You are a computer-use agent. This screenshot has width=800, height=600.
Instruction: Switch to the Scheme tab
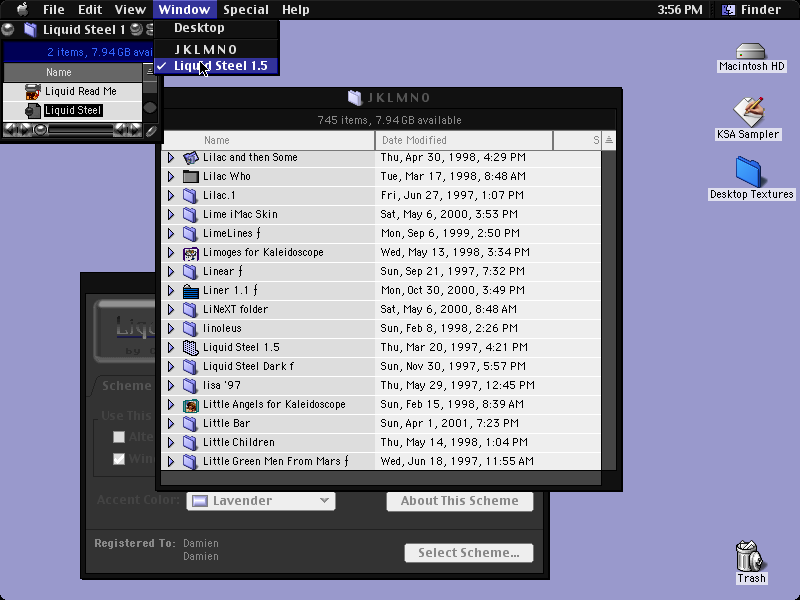click(126, 386)
